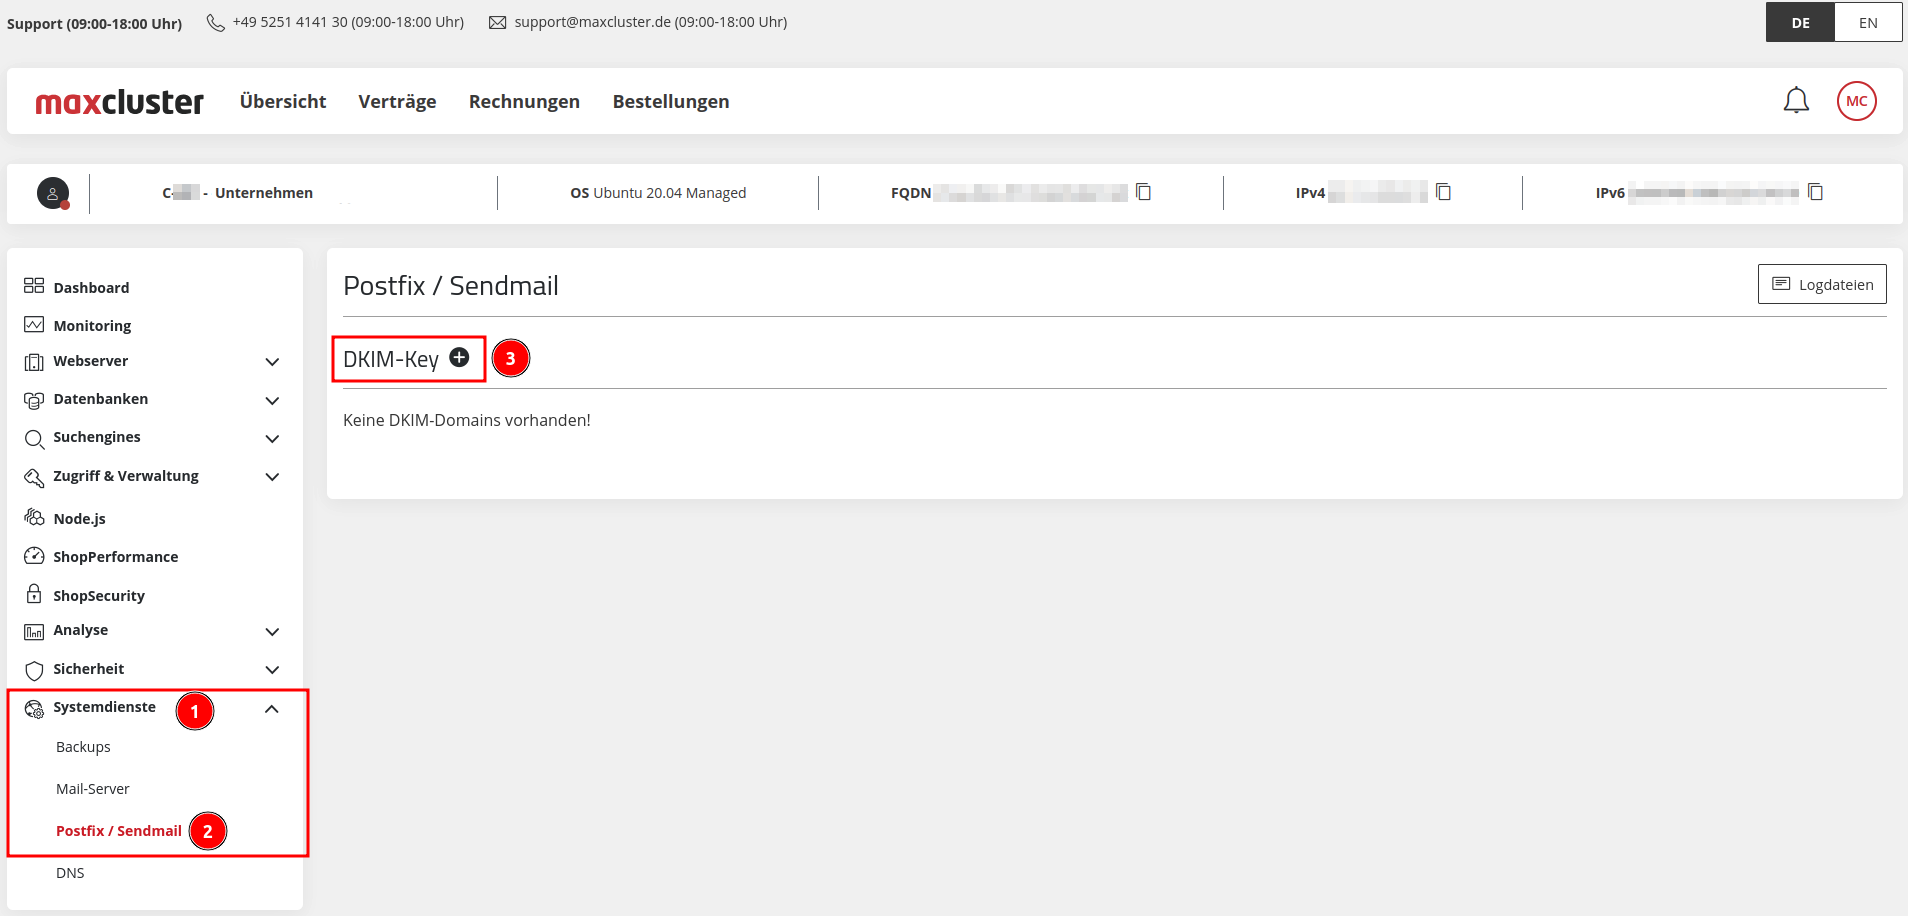Screen dimensions: 1908x916
Task: Click the Webserver sidebar icon
Action: pyautogui.click(x=34, y=362)
